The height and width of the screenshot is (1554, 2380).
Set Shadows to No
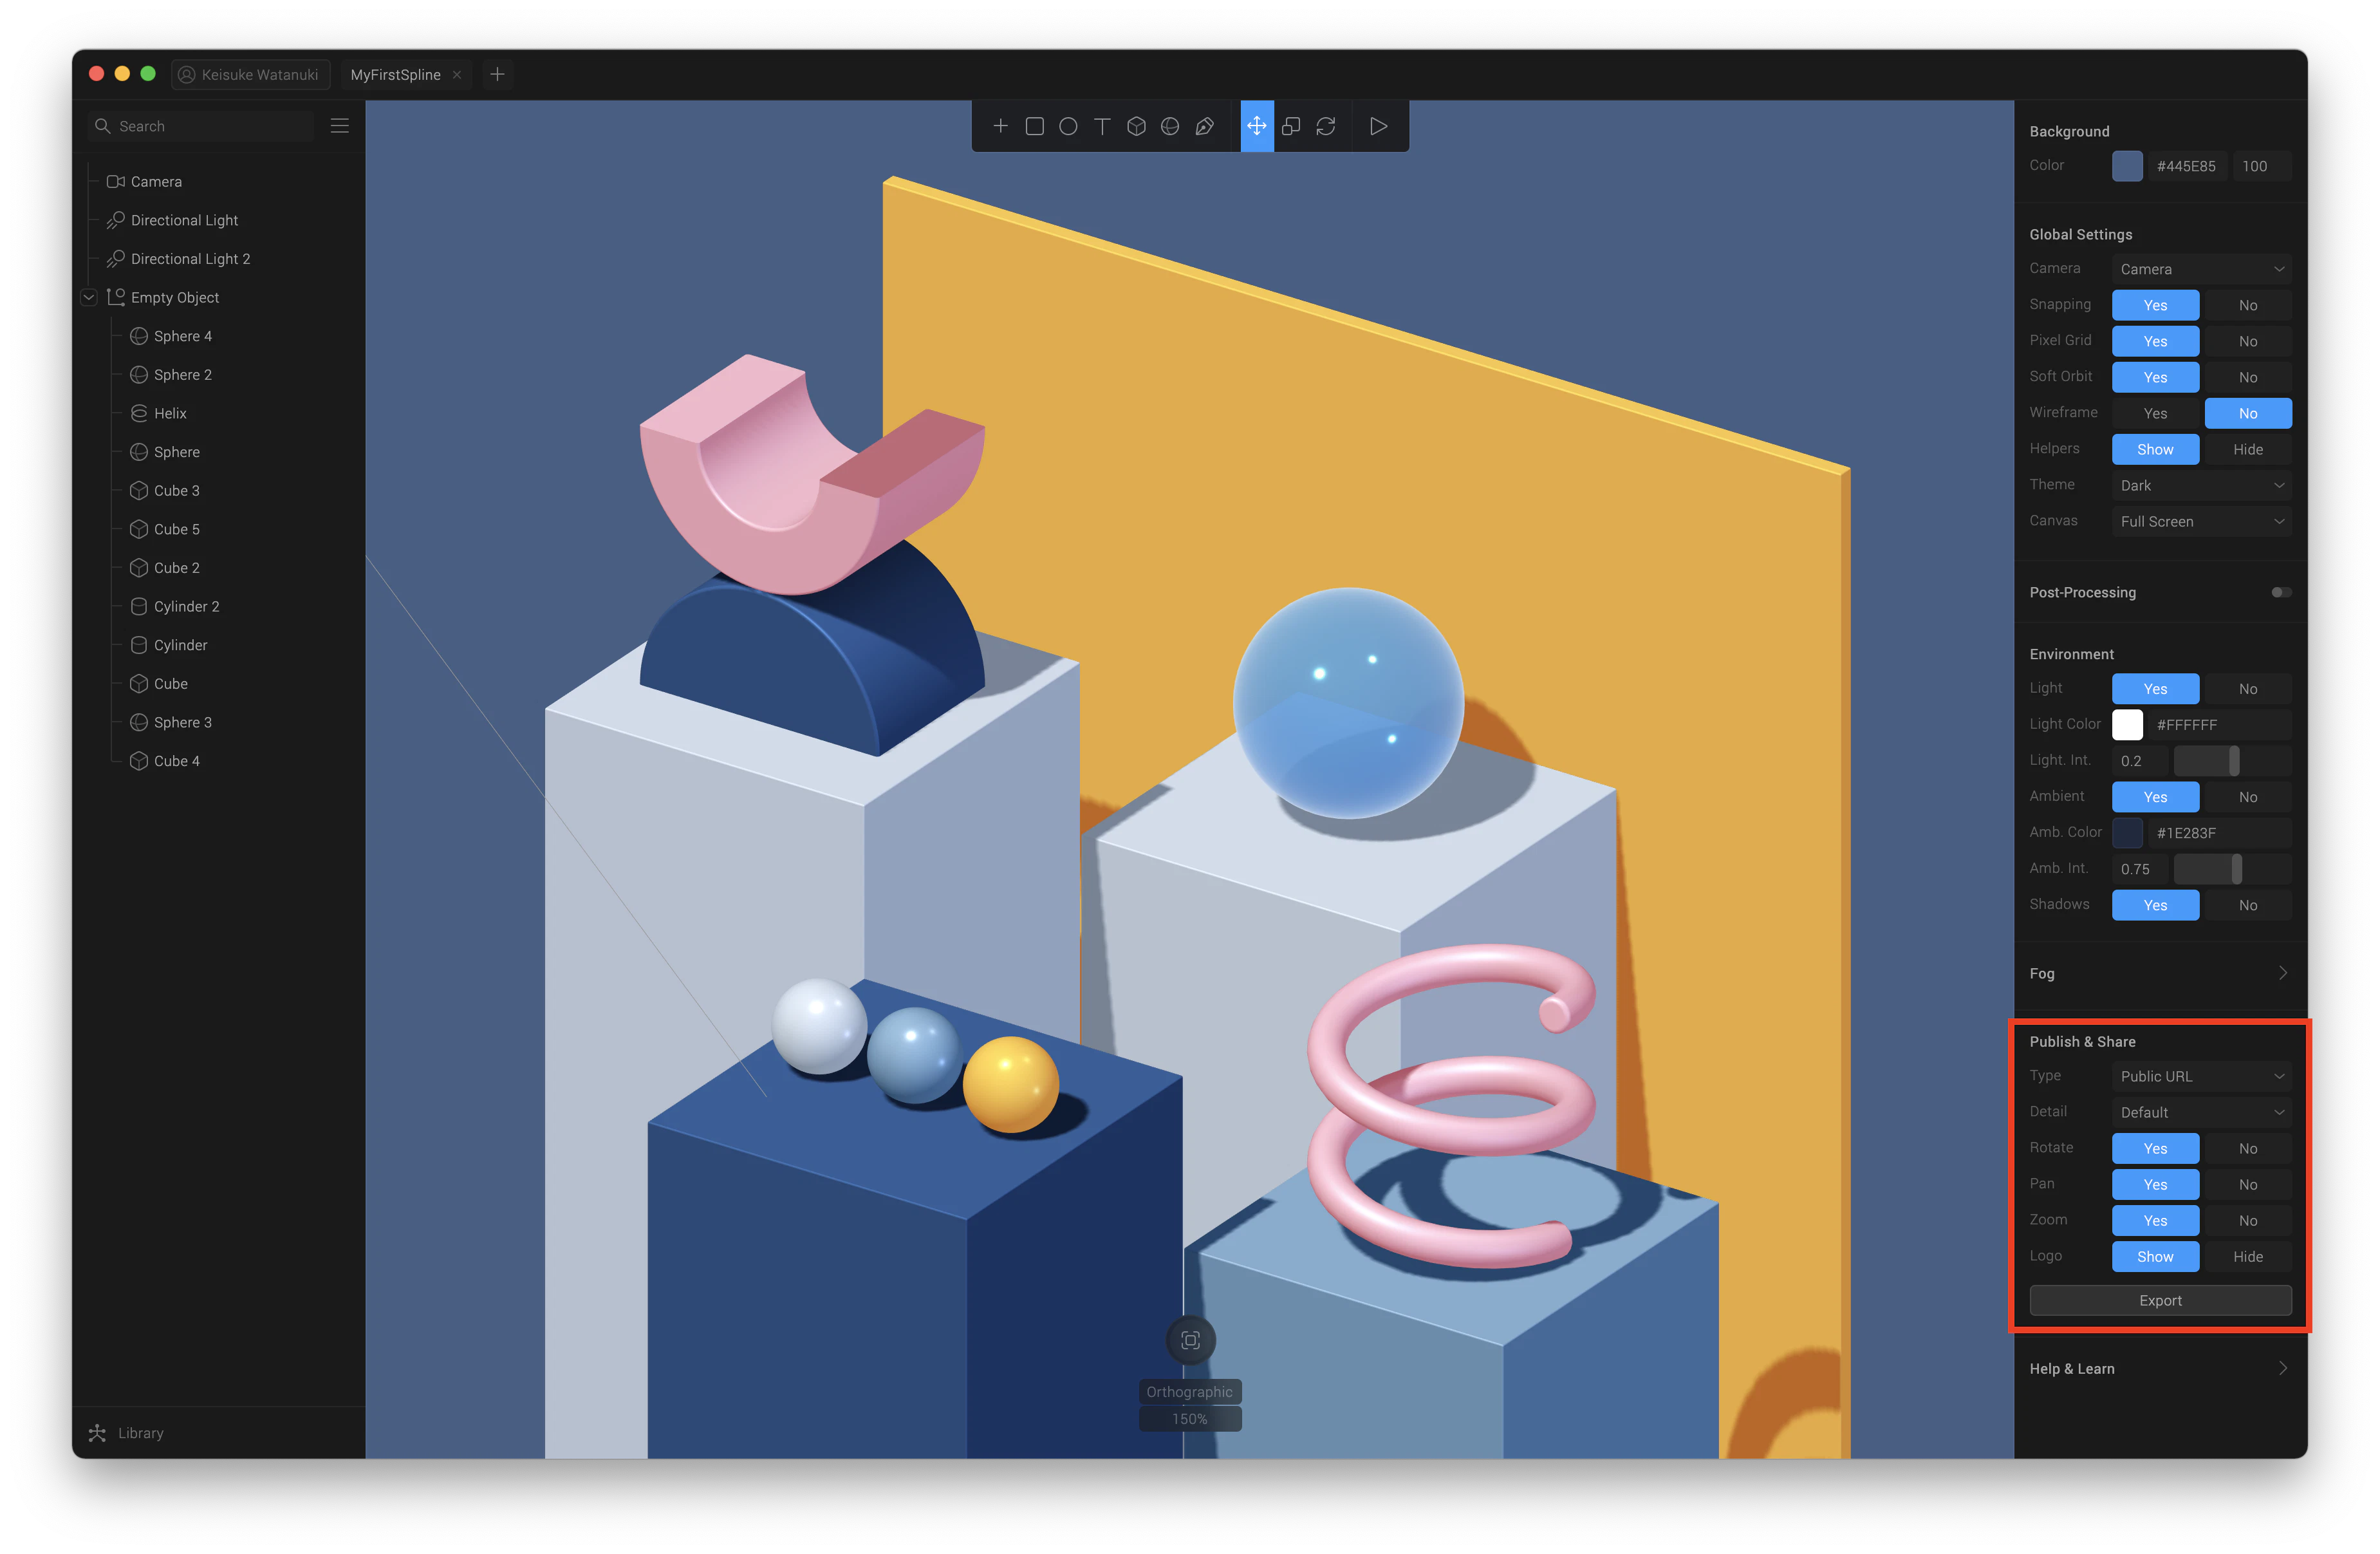[x=2248, y=905]
